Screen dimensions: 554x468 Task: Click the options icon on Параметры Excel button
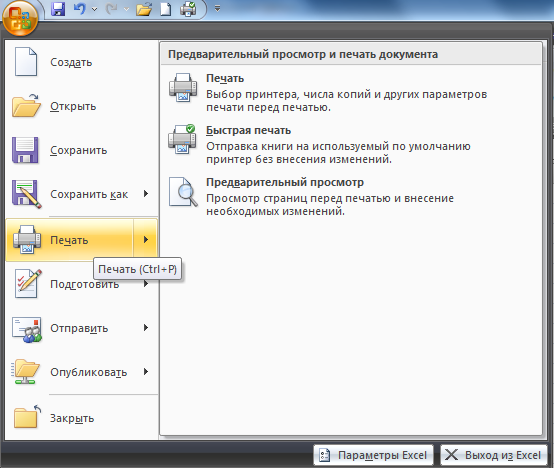[x=324, y=455]
